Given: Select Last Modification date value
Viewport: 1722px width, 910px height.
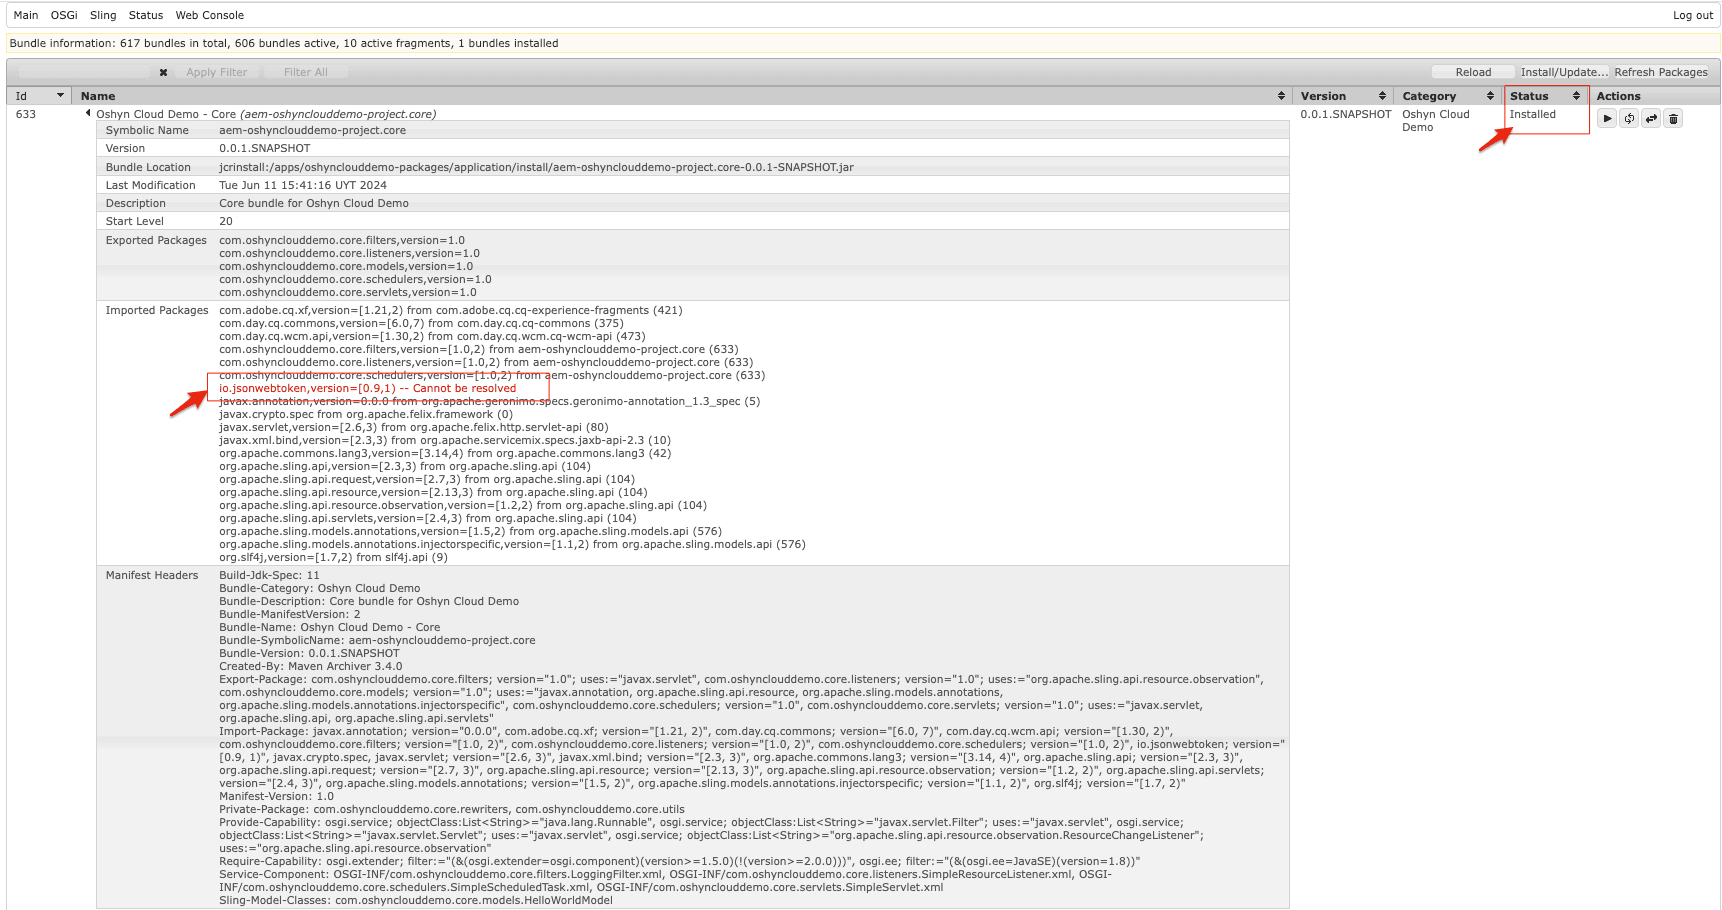Looking at the screenshot, I should point(303,185).
